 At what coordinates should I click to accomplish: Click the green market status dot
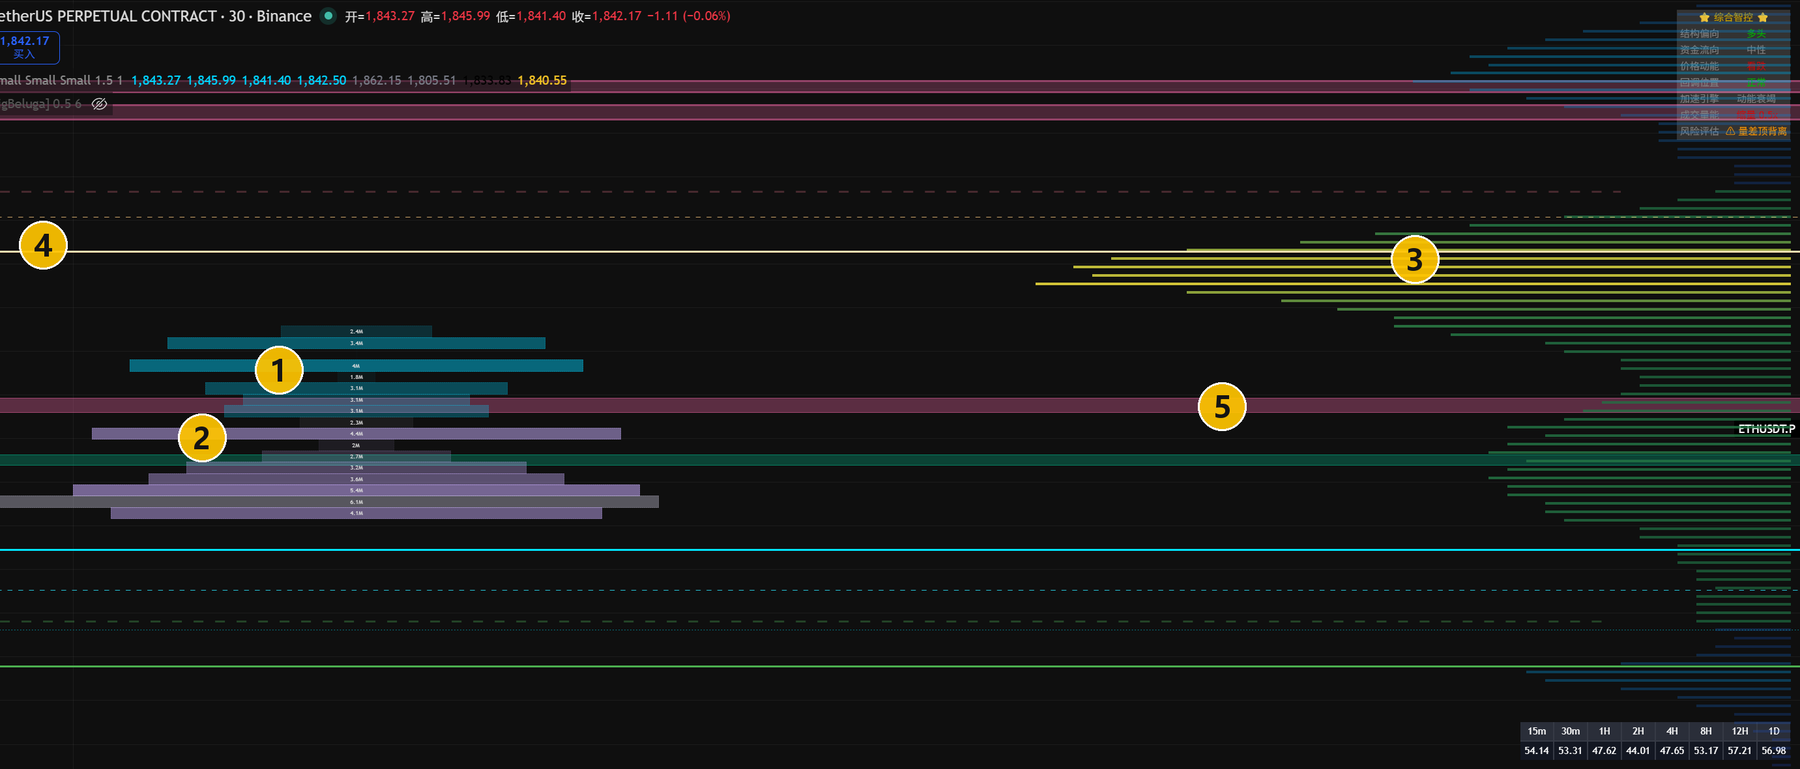[328, 16]
